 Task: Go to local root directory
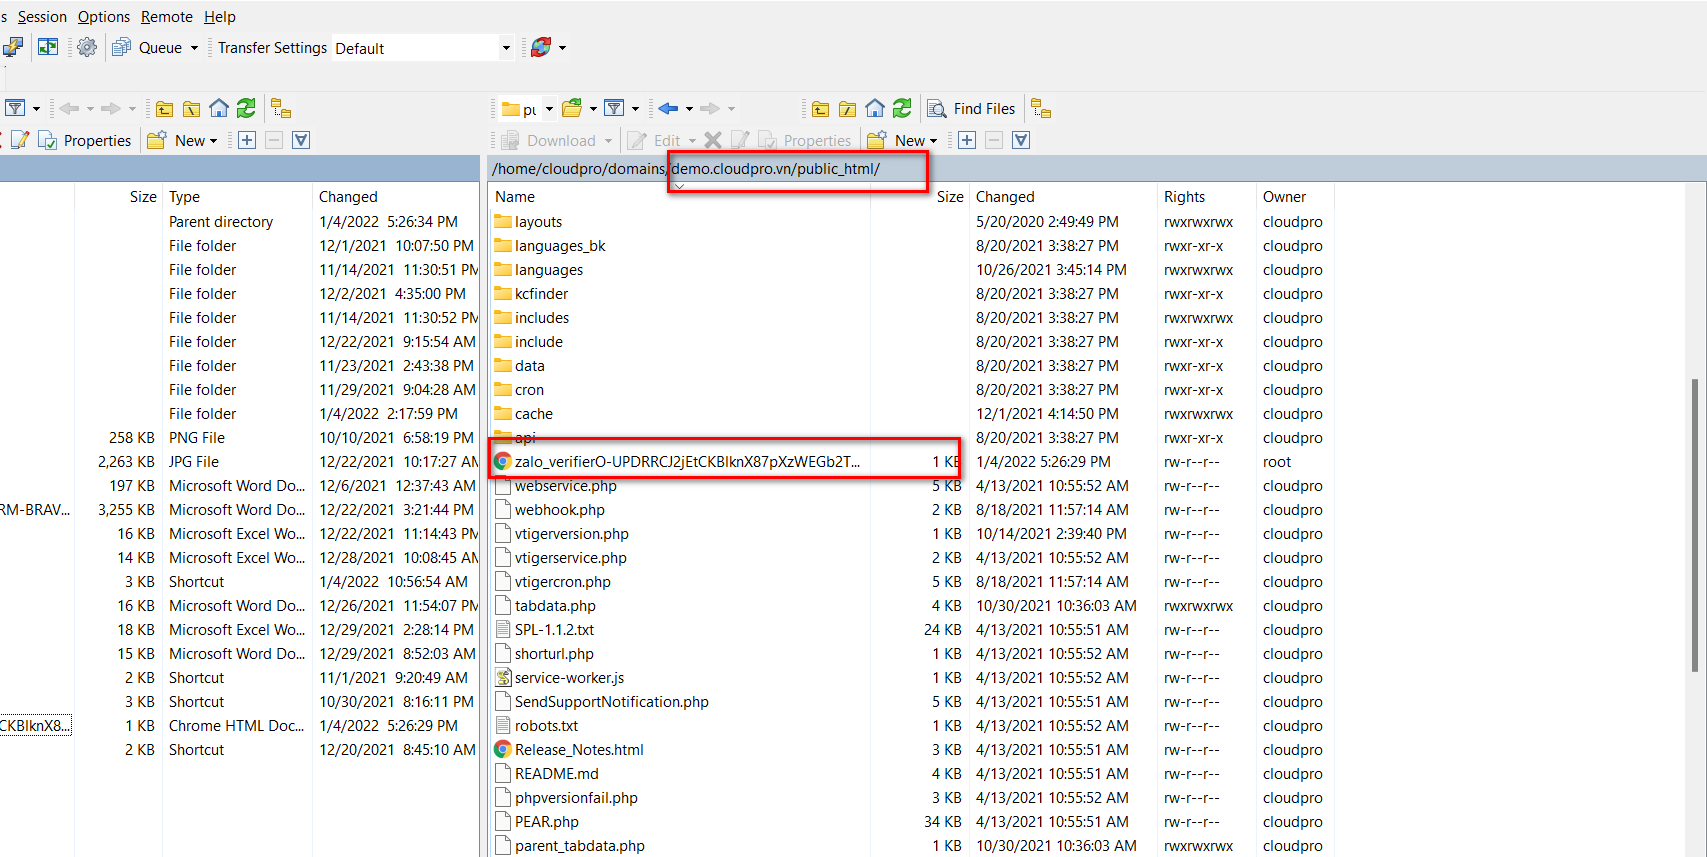(x=191, y=109)
